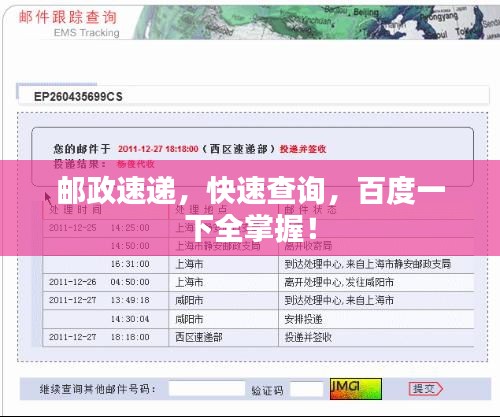Click the captcha image JMGI
The height and width of the screenshot is (417, 500).
click(x=356, y=389)
